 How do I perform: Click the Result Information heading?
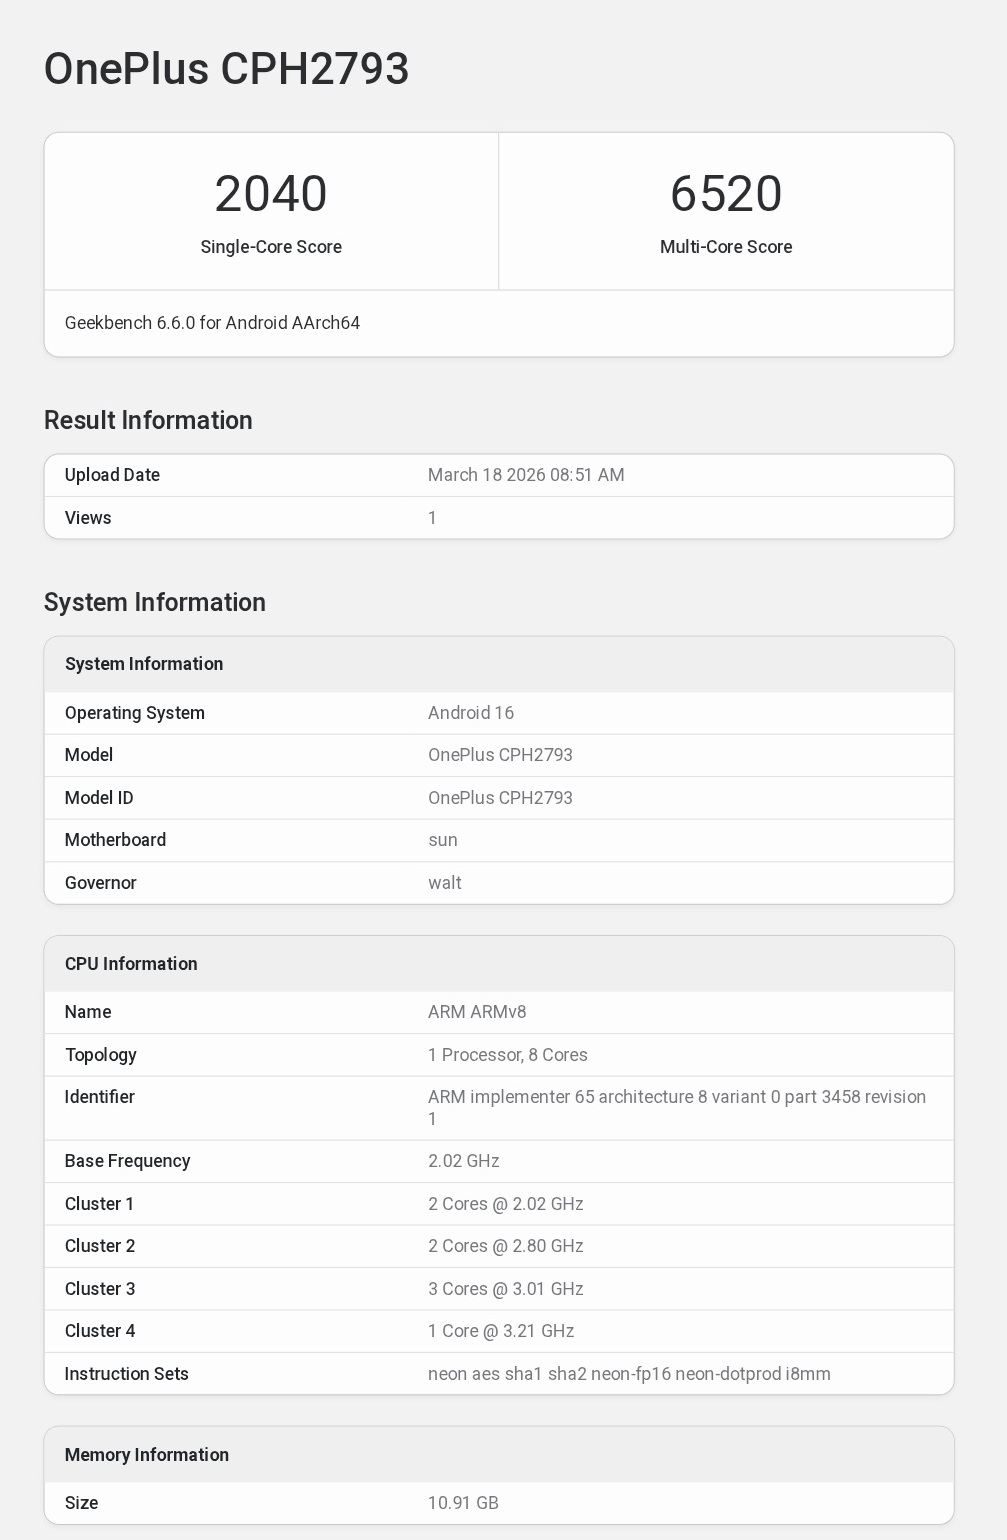[x=148, y=420]
